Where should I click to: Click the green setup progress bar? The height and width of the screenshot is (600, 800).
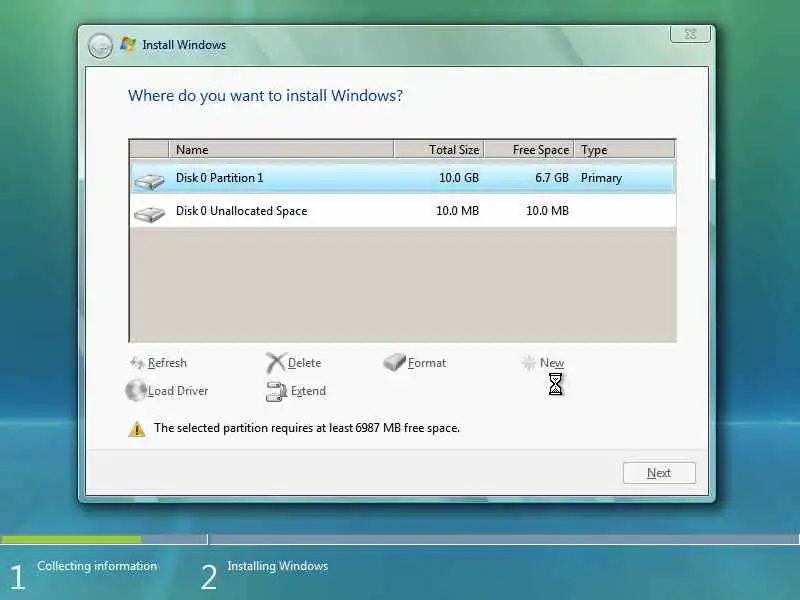coord(71,539)
